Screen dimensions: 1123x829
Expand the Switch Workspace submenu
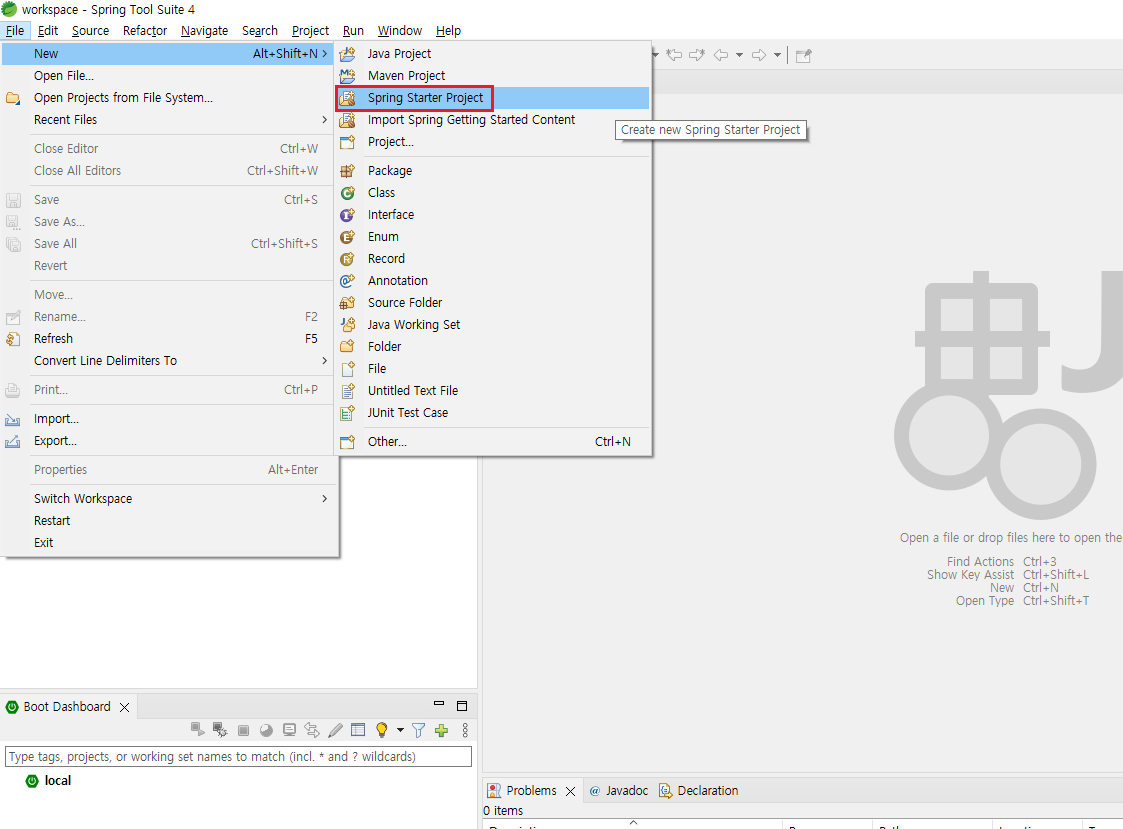pyautogui.click(x=325, y=498)
